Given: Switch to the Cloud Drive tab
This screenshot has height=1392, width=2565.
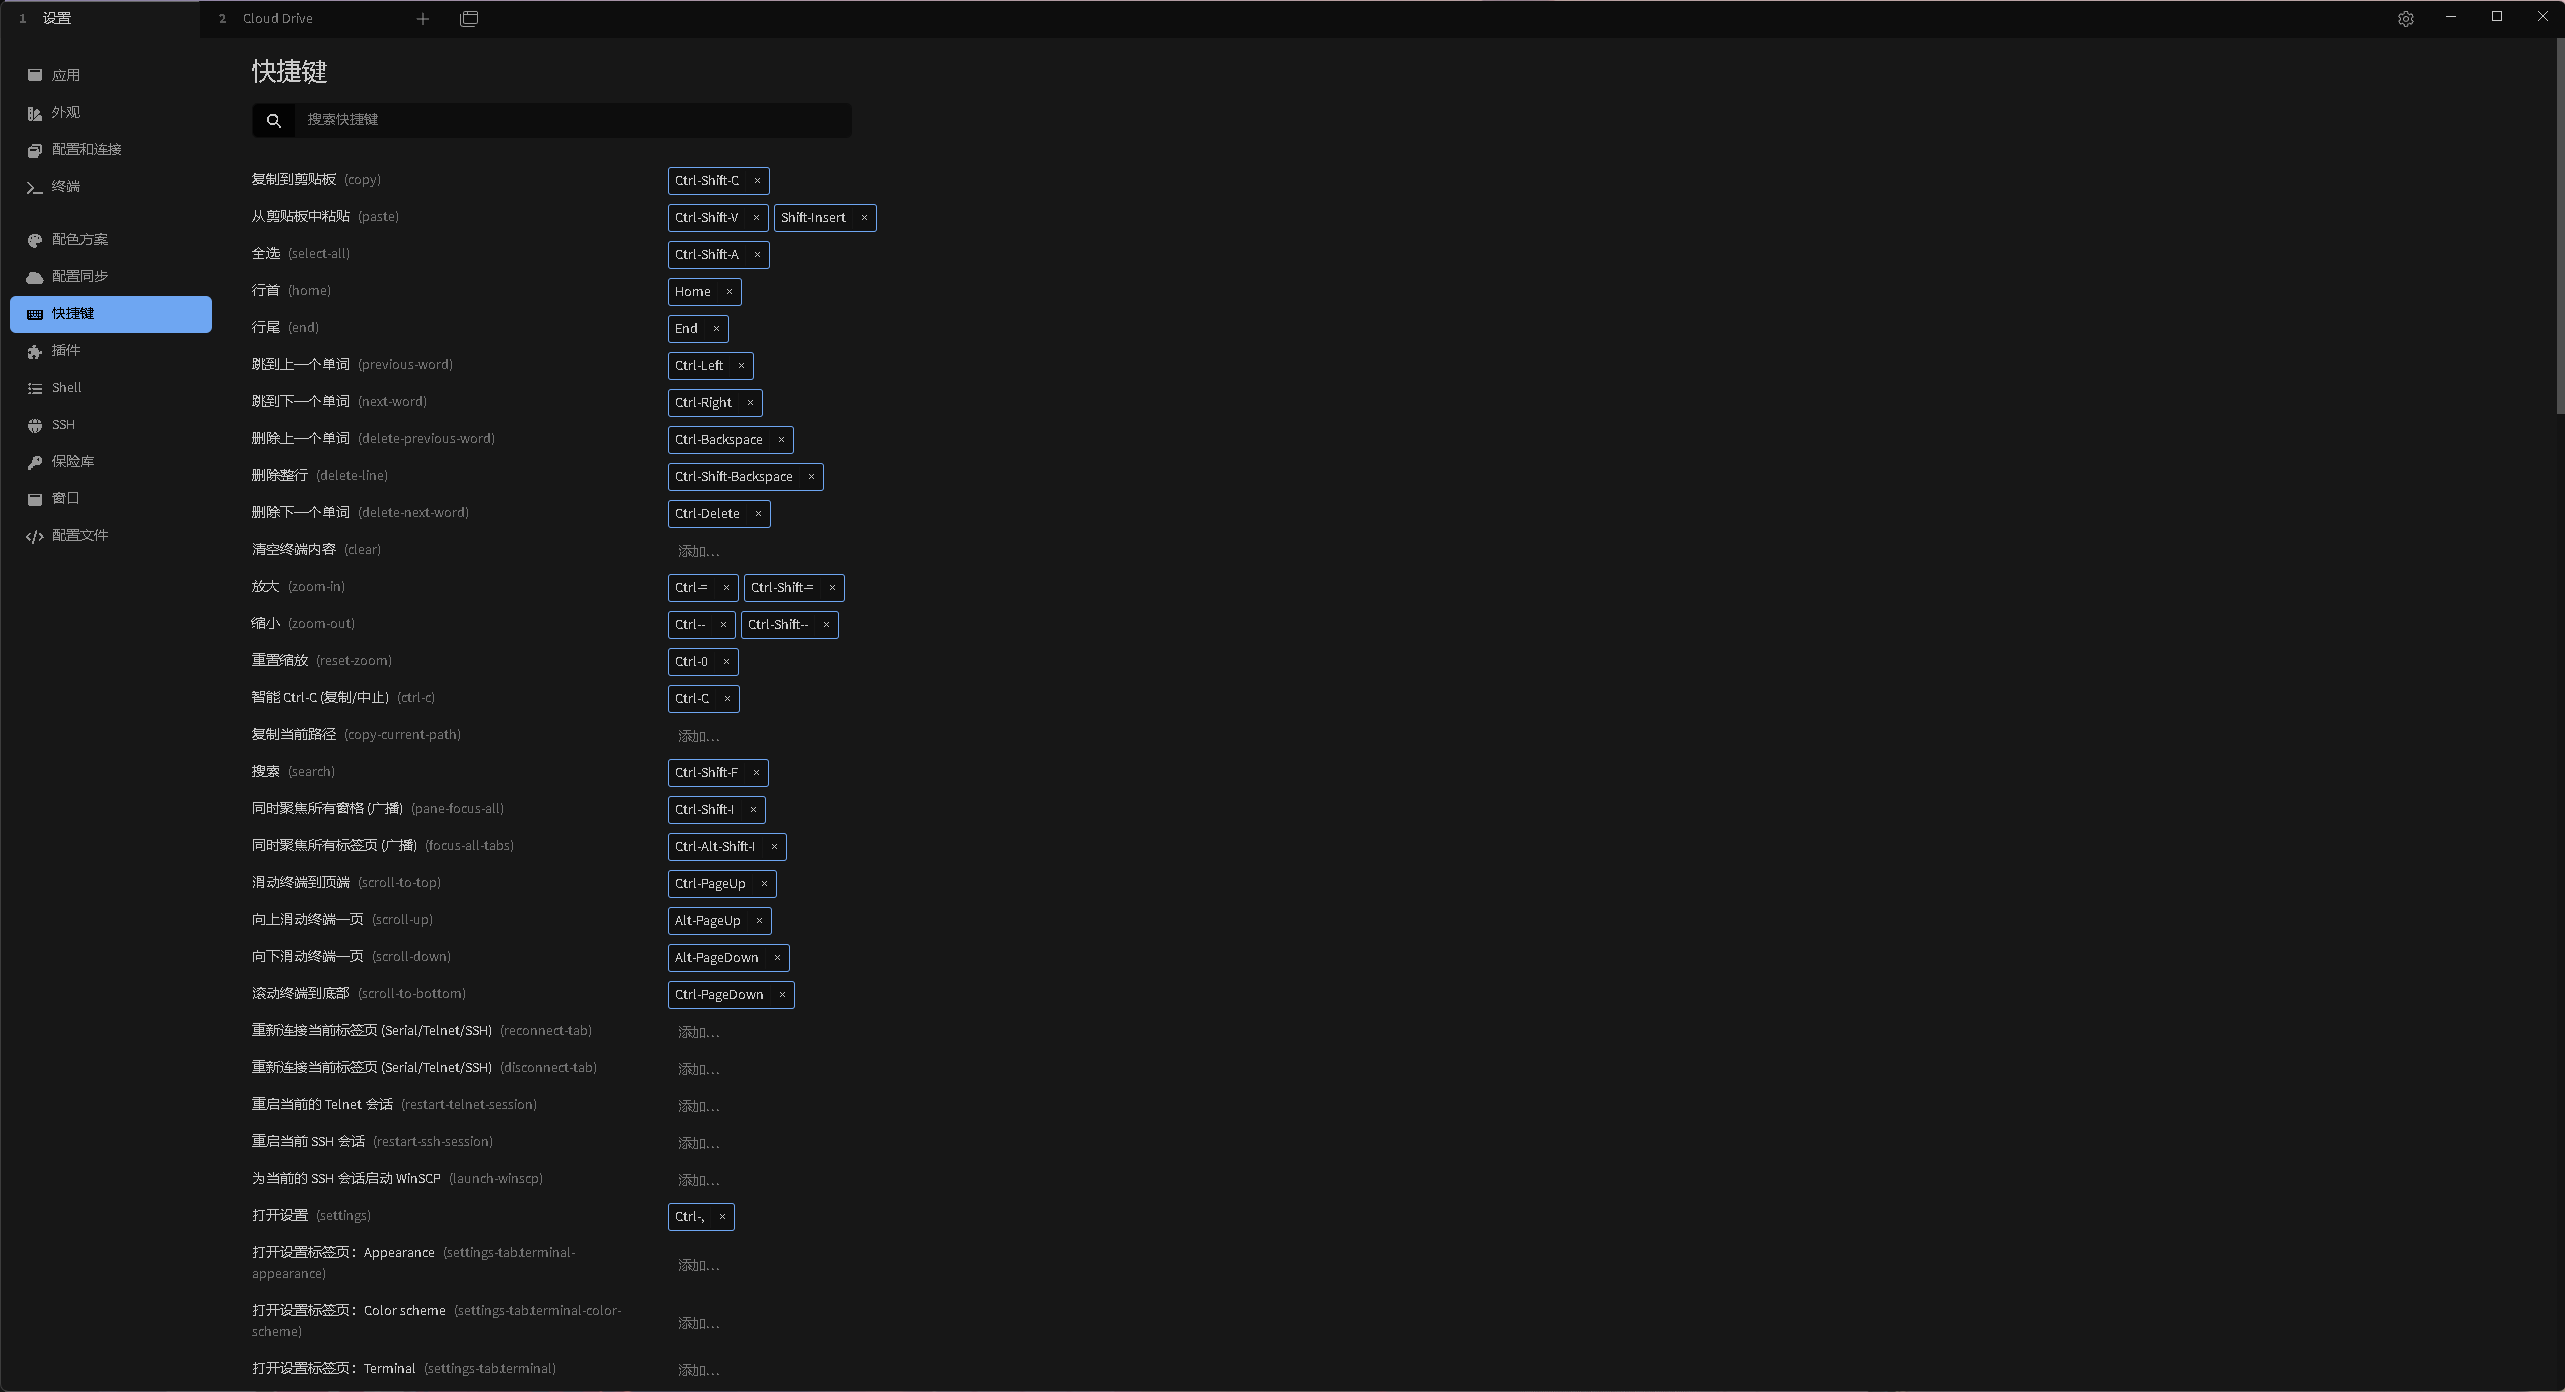Looking at the screenshot, I should pyautogui.click(x=278, y=19).
